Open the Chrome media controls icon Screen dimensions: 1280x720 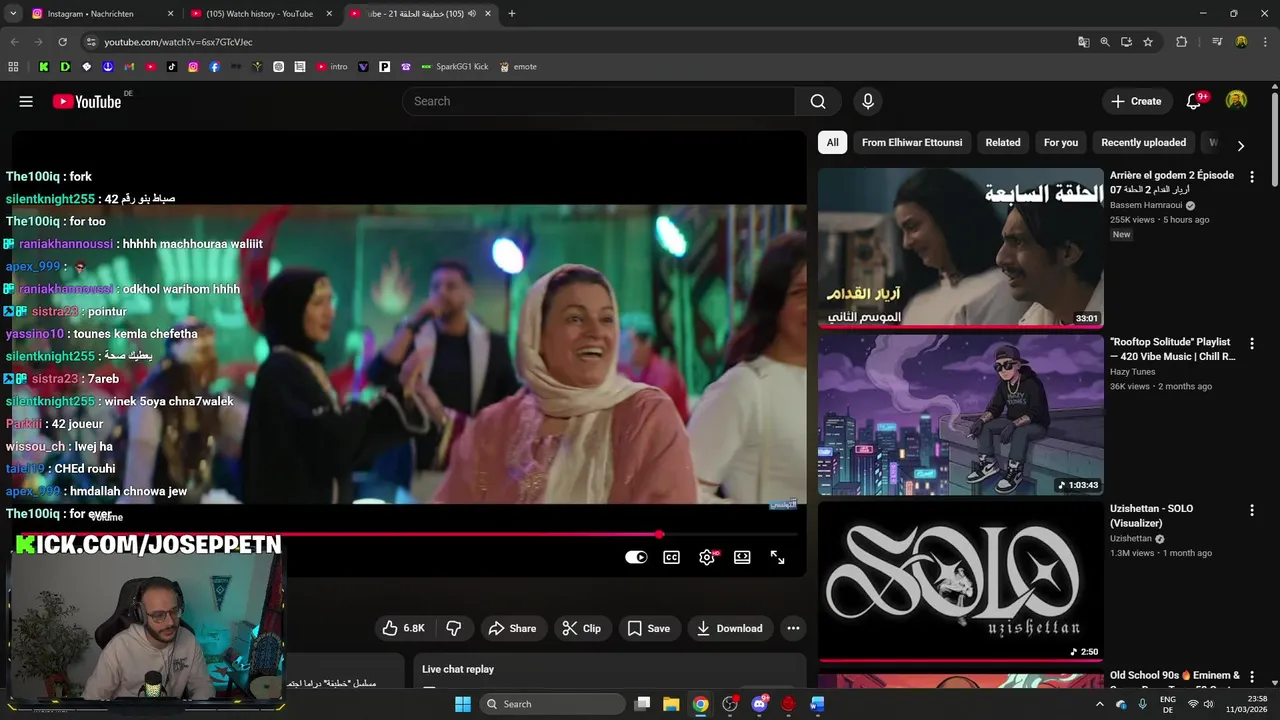tap(1217, 42)
